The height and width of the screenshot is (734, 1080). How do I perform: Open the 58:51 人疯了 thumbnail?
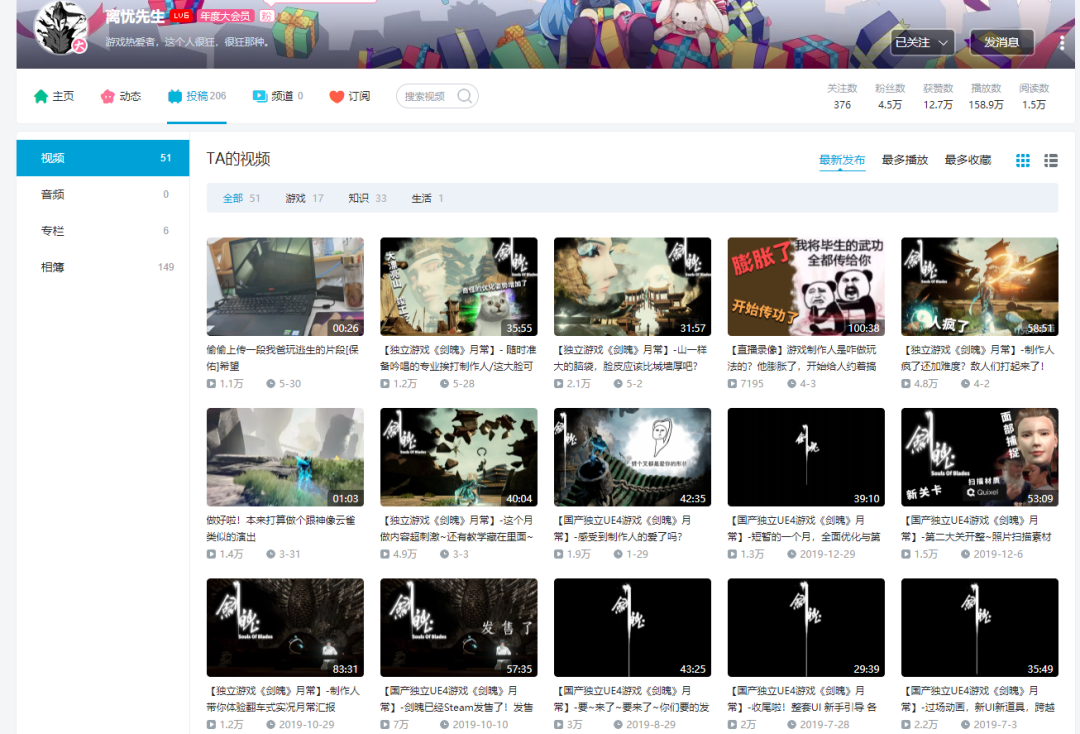point(979,286)
